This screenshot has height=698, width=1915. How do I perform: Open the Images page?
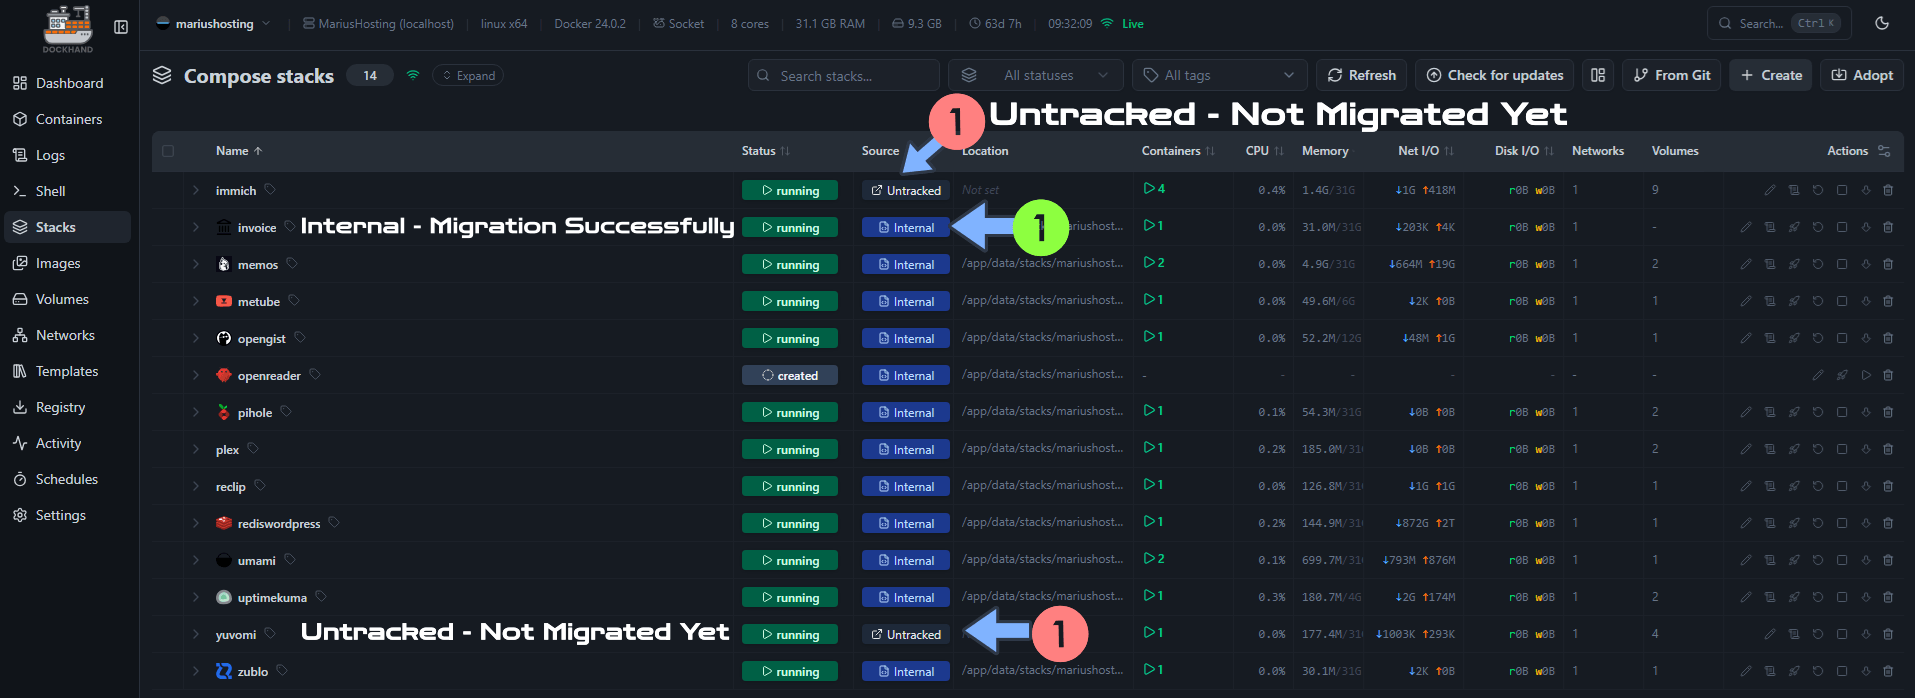67,263
